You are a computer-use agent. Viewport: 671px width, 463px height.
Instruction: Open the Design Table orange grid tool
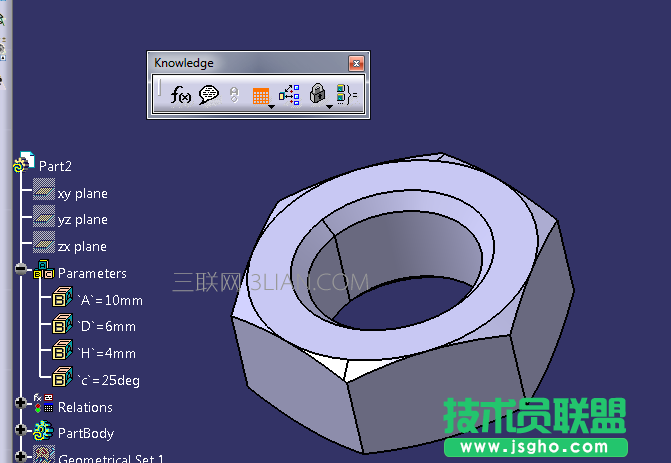pos(260,95)
